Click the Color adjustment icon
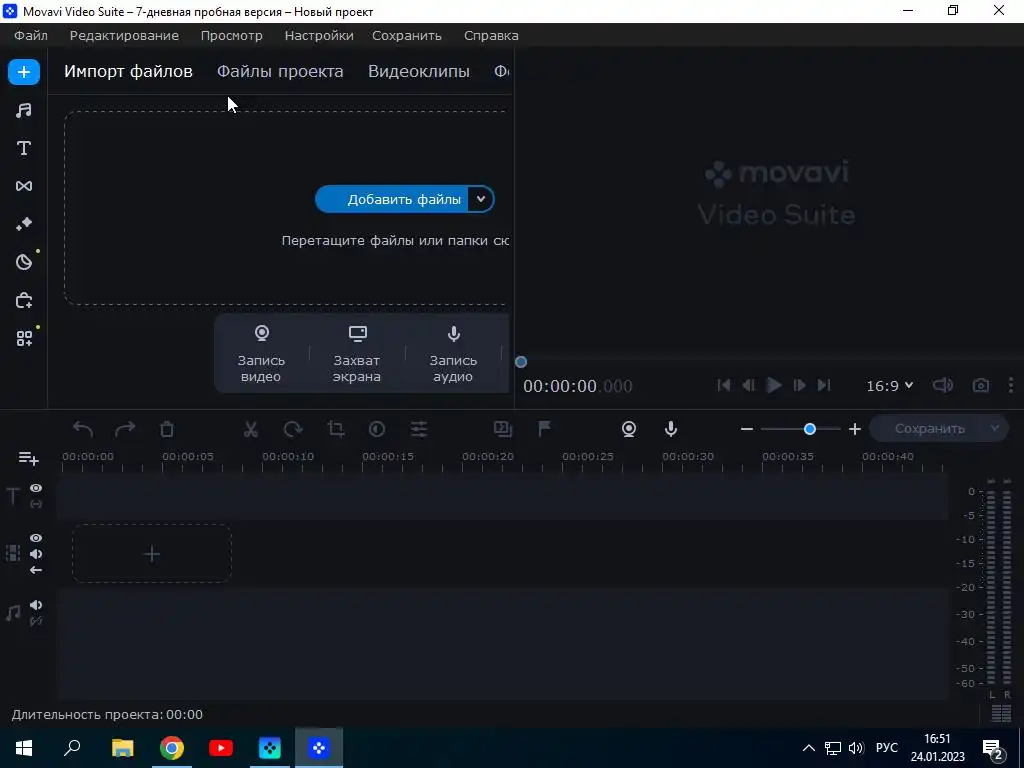This screenshot has height=768, width=1024. [x=377, y=429]
